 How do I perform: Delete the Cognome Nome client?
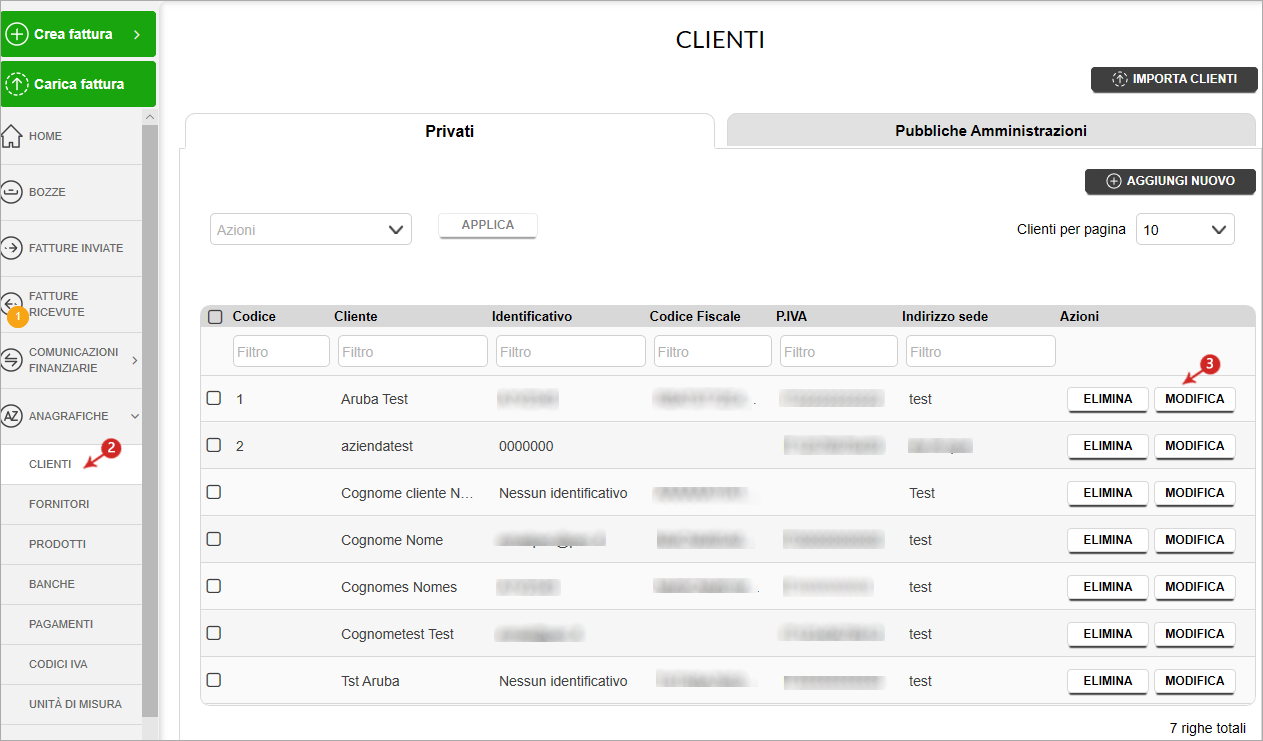coord(1108,540)
